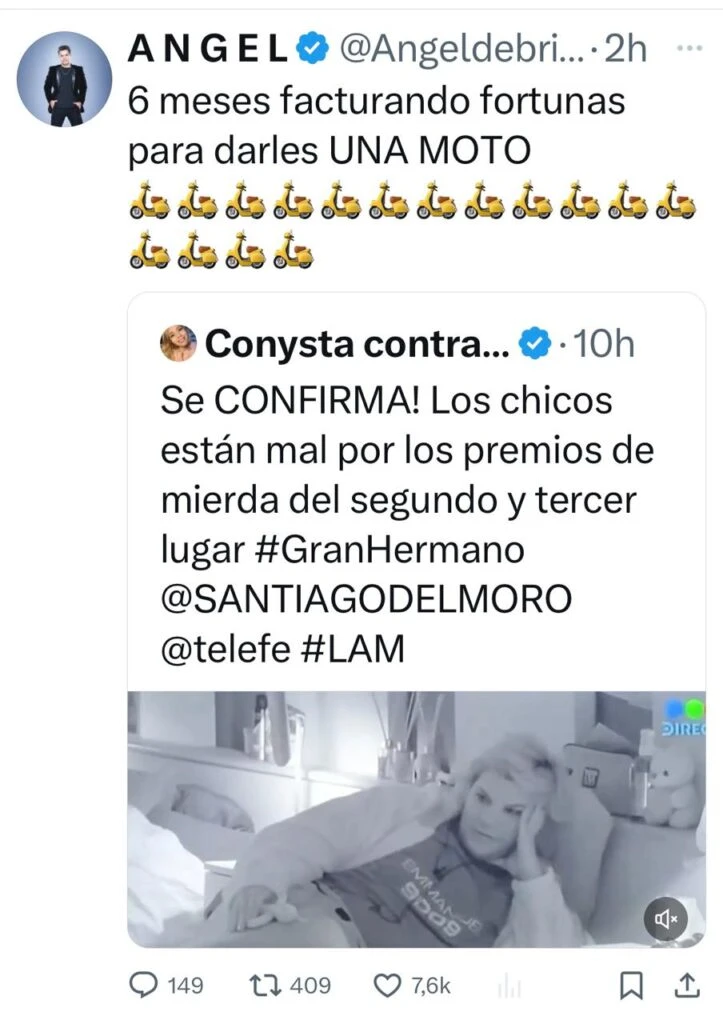Open ANGEL's profile picture avatar
The height and width of the screenshot is (1024, 723).
[65, 79]
